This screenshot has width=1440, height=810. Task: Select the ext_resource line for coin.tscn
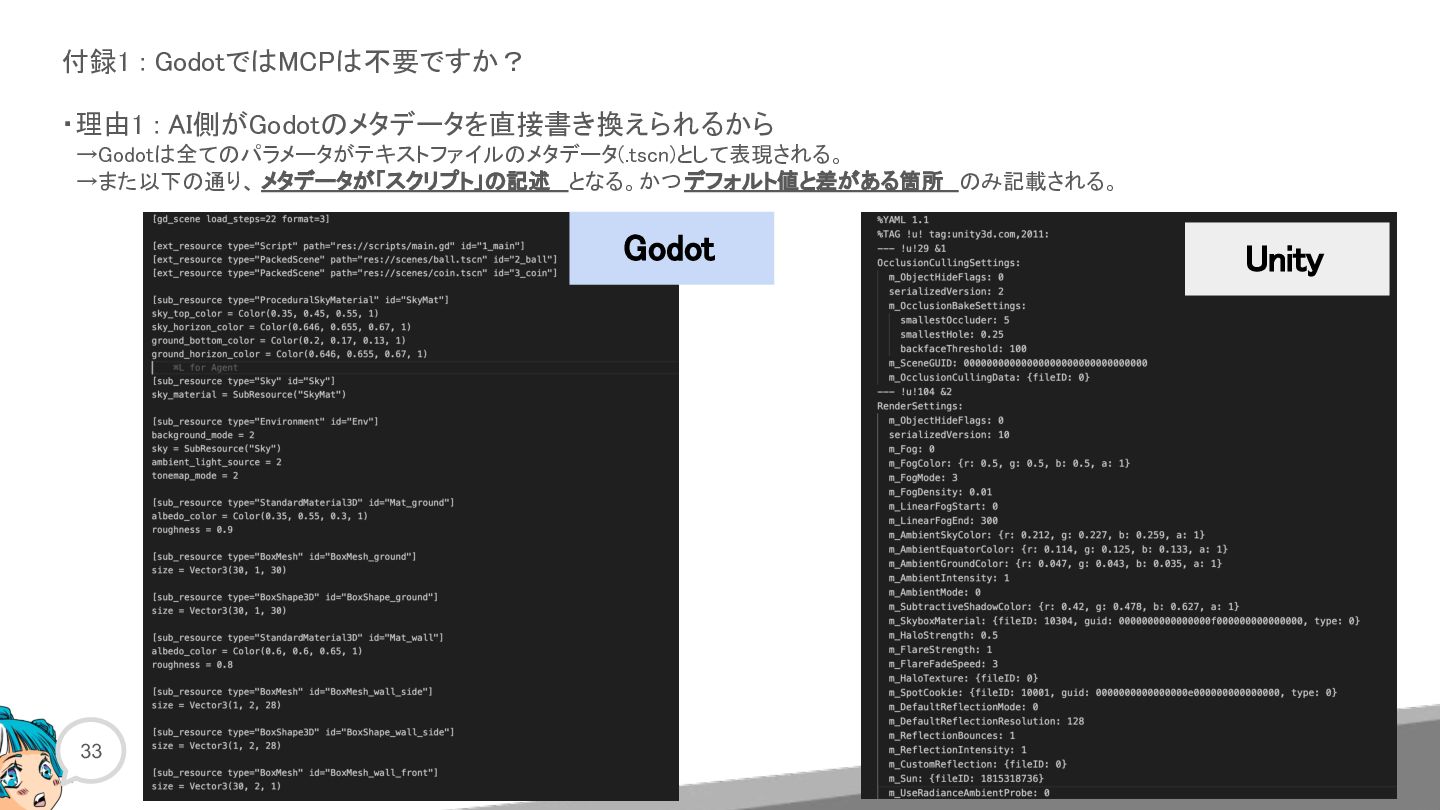click(355, 273)
